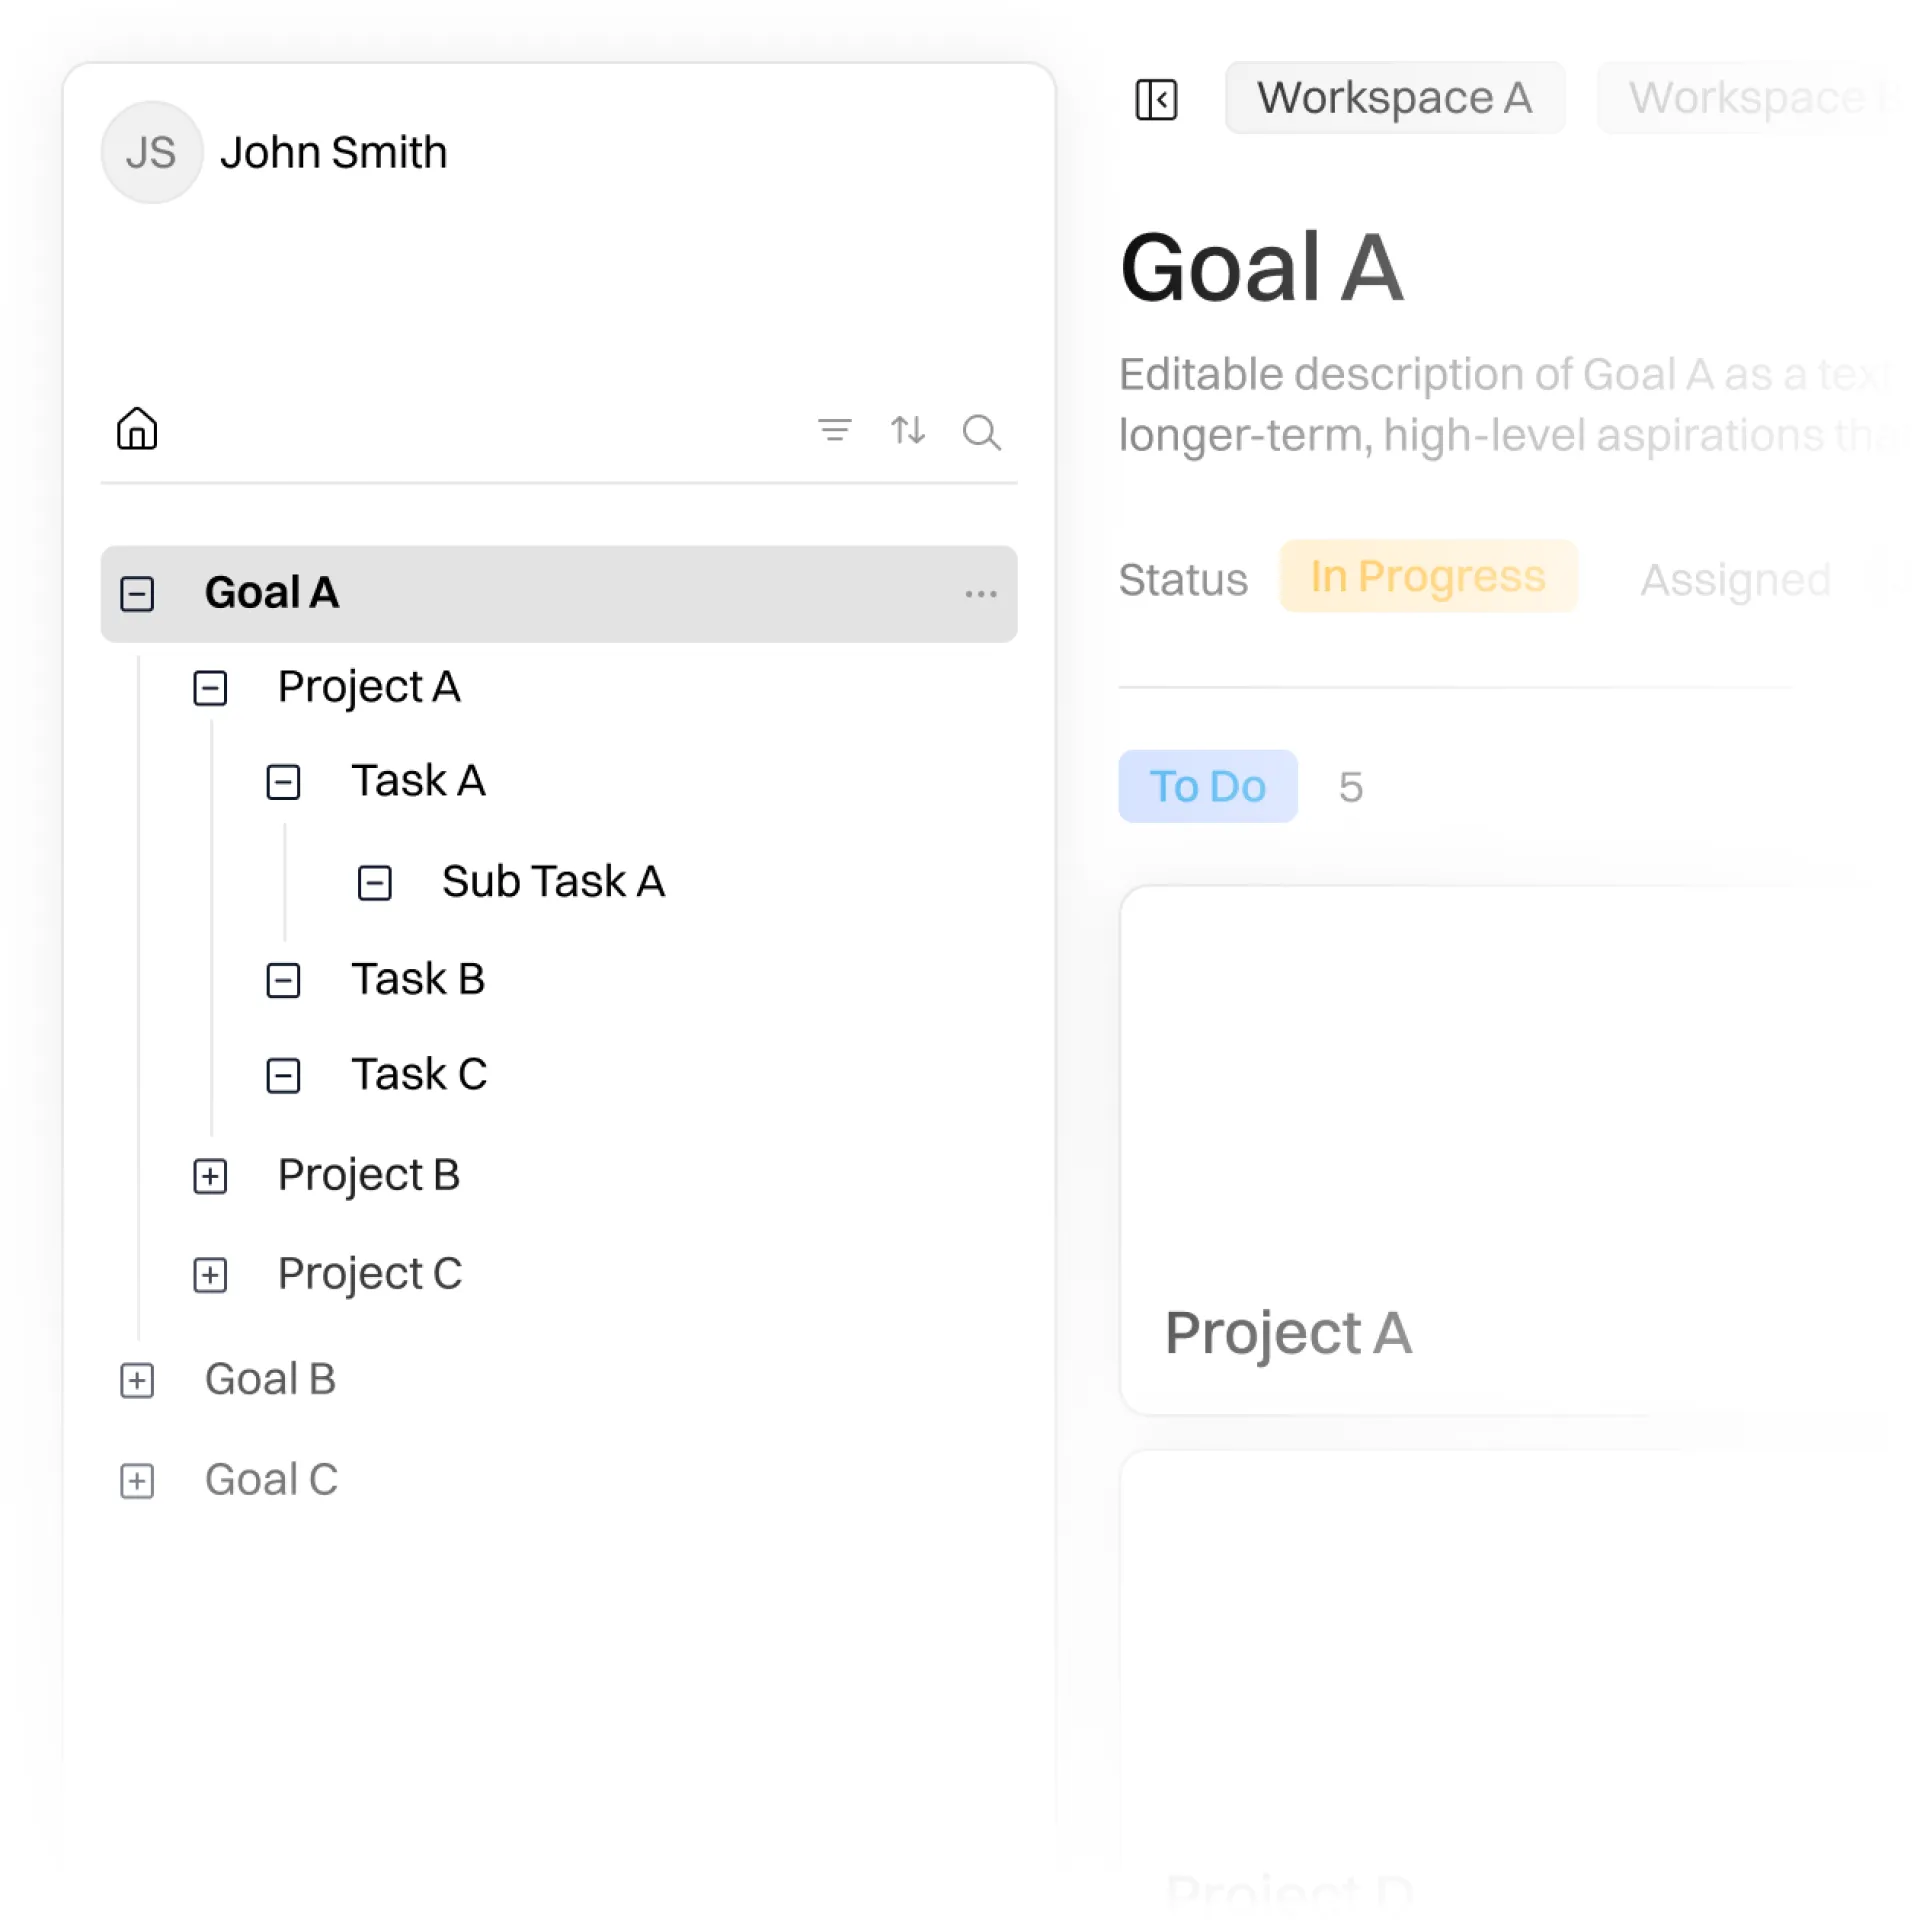Open the Goal A more options dots

pos(980,593)
